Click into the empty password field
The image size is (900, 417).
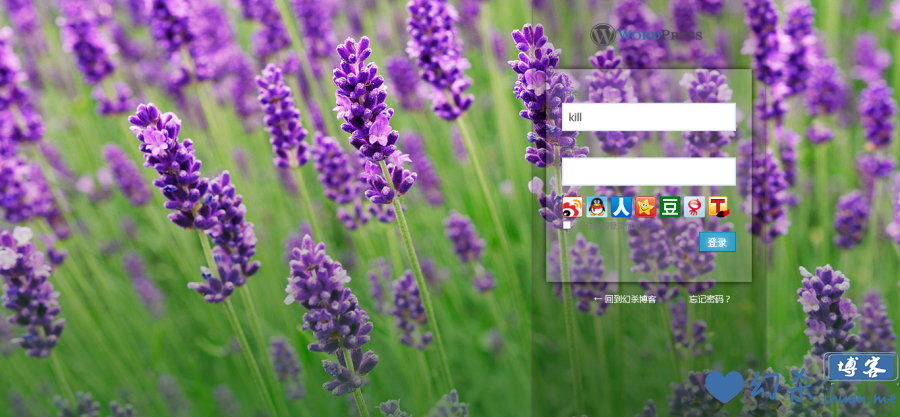coord(648,171)
